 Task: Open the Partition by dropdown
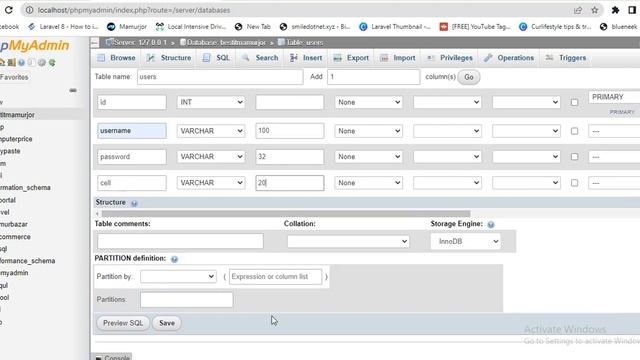[x=178, y=277]
